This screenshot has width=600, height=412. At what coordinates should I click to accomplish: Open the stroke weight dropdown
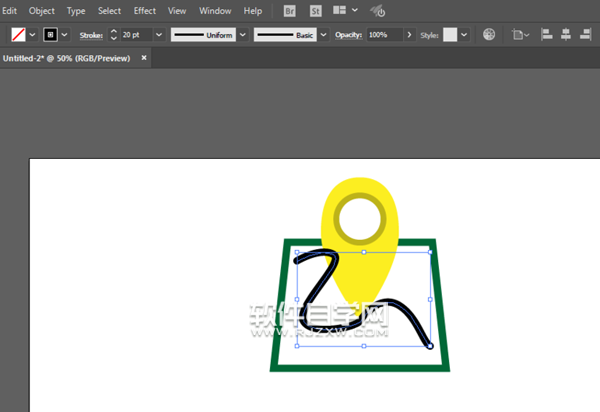click(x=159, y=34)
